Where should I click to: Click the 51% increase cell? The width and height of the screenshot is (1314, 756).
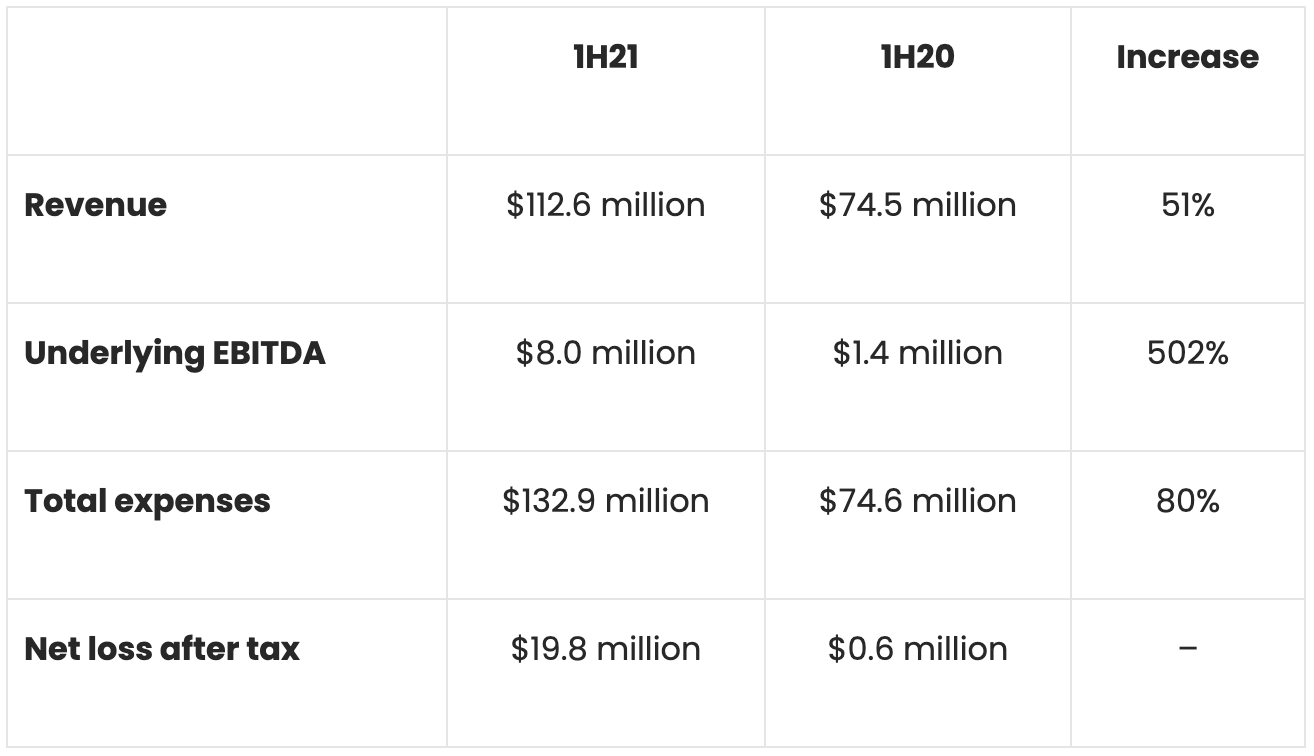coord(1187,205)
